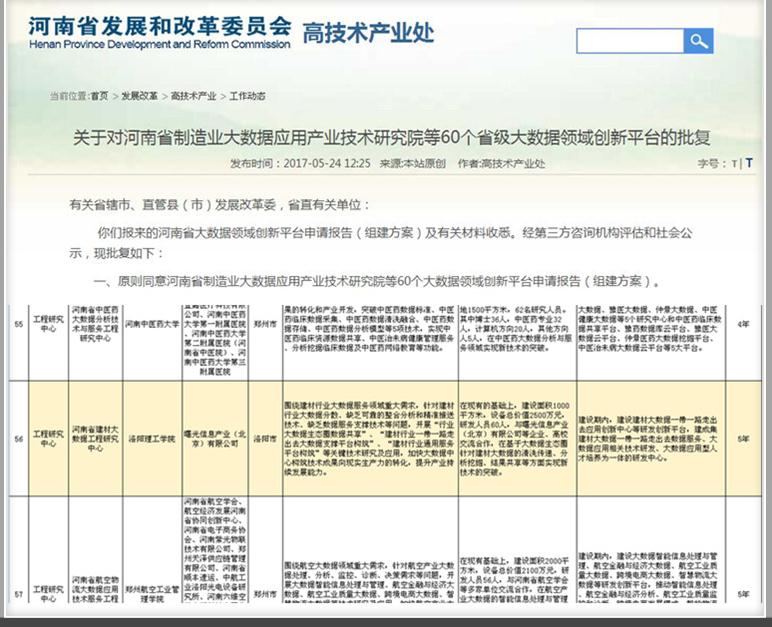This screenshot has height=627, width=772.
Task: Click the paragraph starting 有关省辖市、直管县
Action: [220, 205]
